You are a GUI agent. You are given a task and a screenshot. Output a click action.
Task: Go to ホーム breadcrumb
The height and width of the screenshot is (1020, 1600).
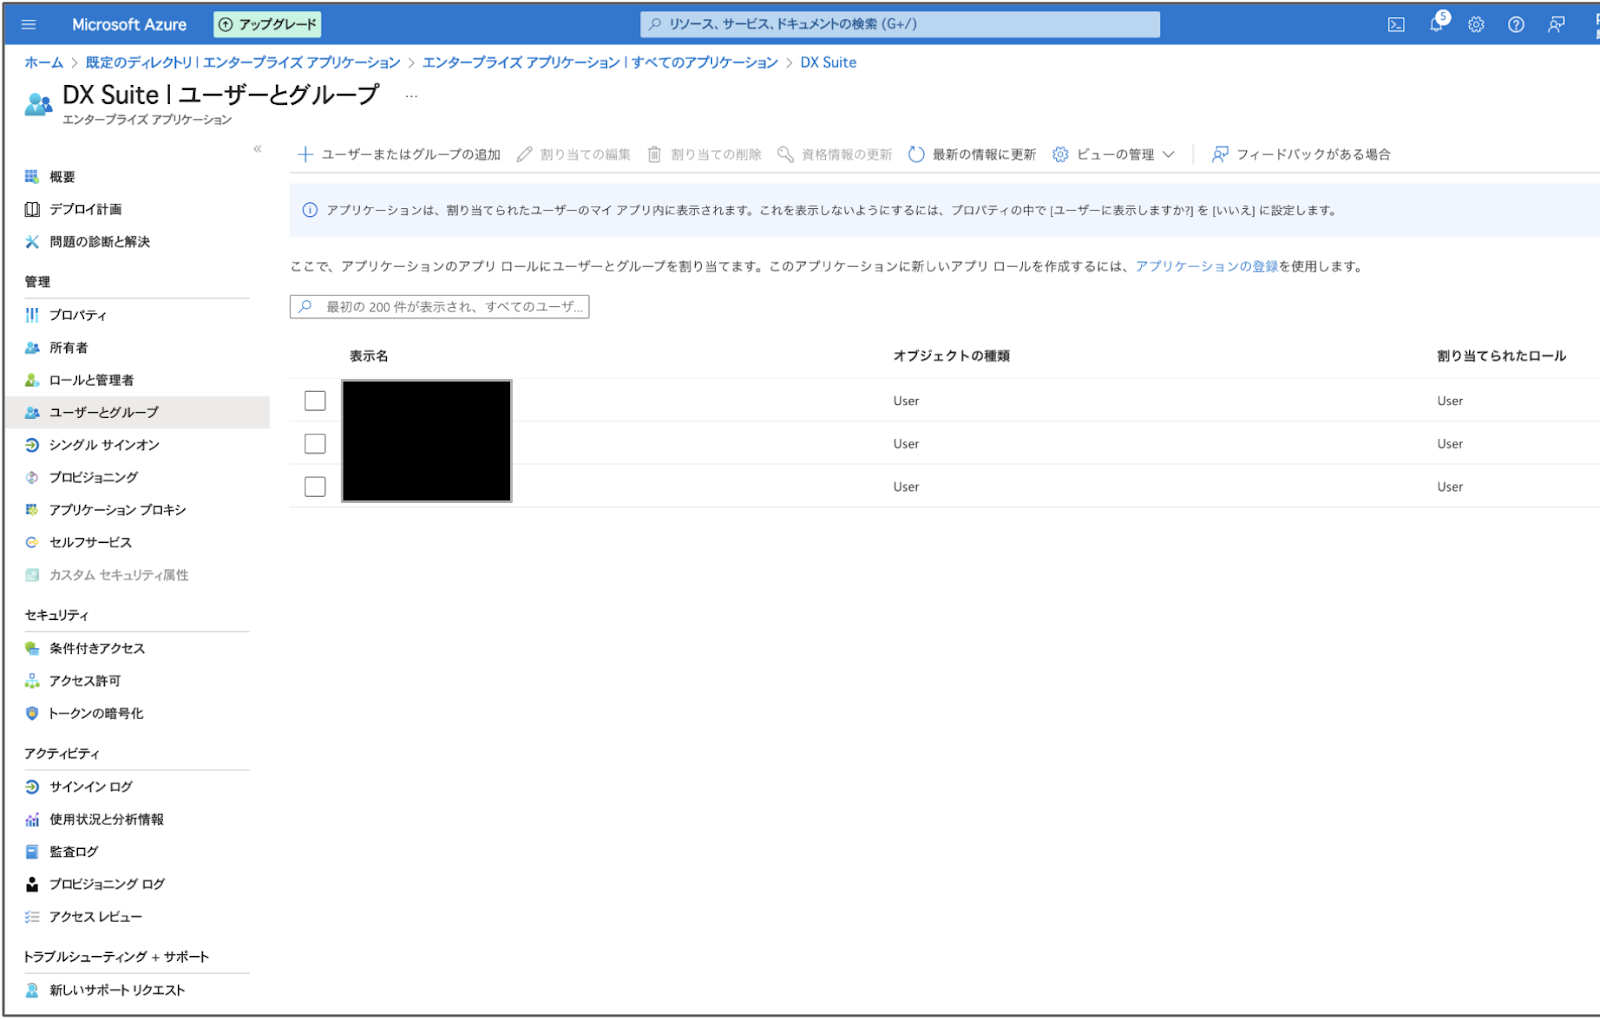(44, 62)
